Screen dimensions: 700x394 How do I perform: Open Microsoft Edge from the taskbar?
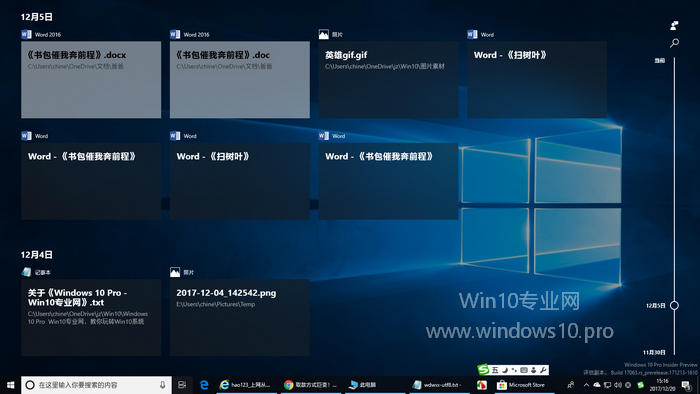tap(204, 385)
